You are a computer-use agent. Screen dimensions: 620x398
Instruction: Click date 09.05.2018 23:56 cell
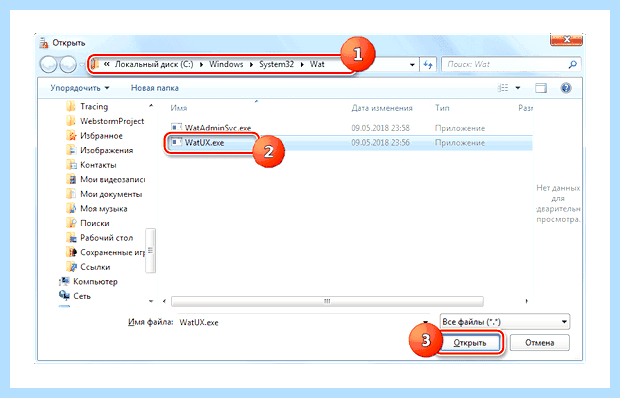pos(380,143)
